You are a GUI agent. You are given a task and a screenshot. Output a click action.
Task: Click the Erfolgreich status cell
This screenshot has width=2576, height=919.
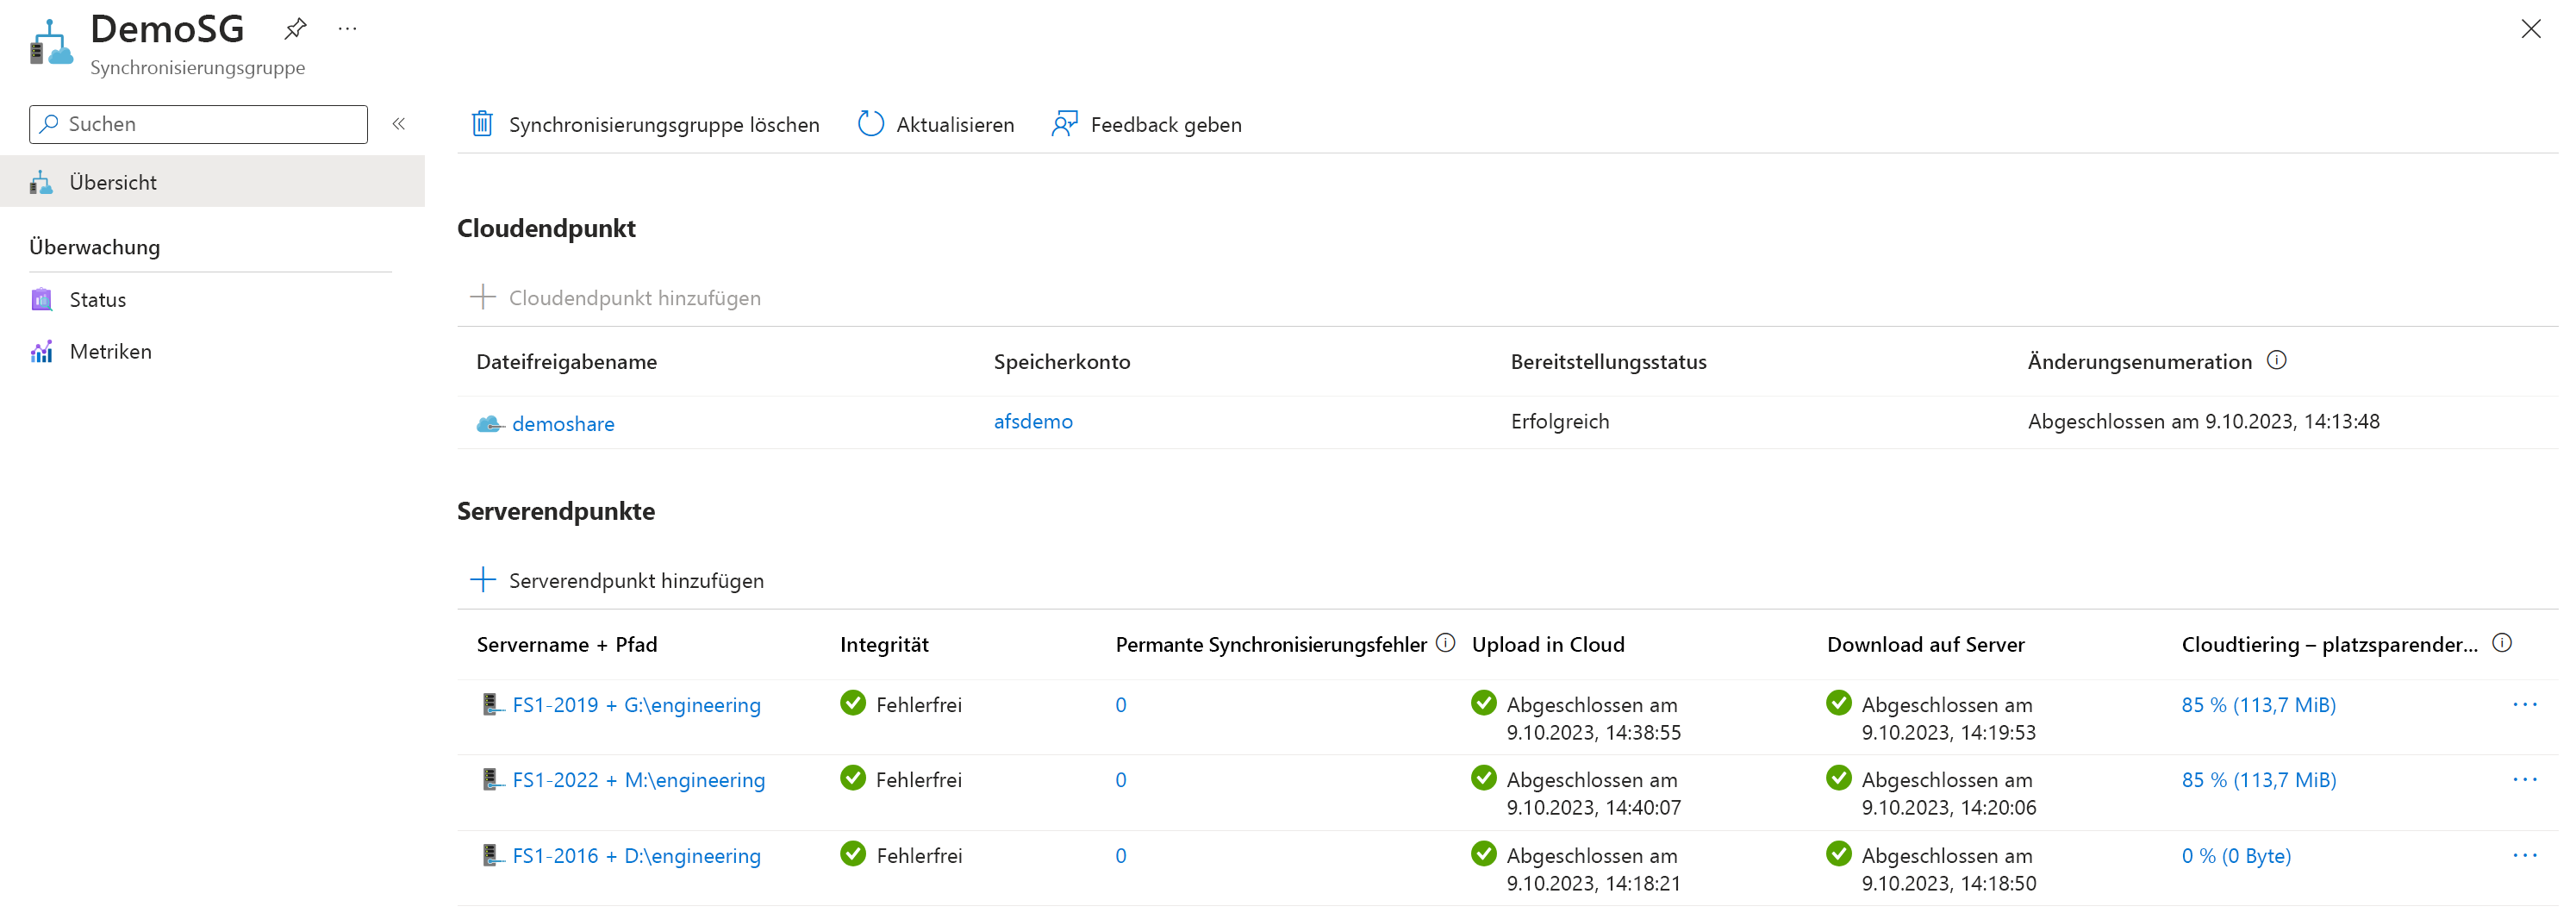tap(1560, 422)
